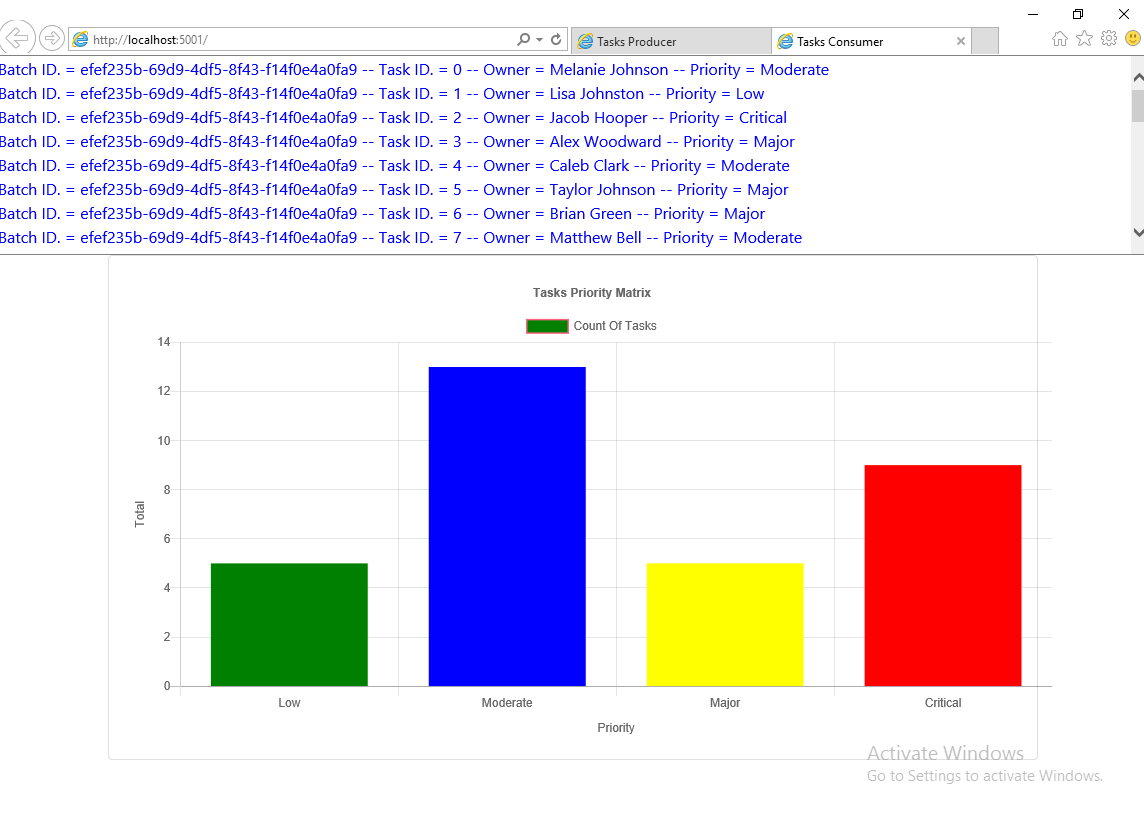Click the blue Moderate bar in chart
This screenshot has width=1144, height=822.
click(507, 526)
